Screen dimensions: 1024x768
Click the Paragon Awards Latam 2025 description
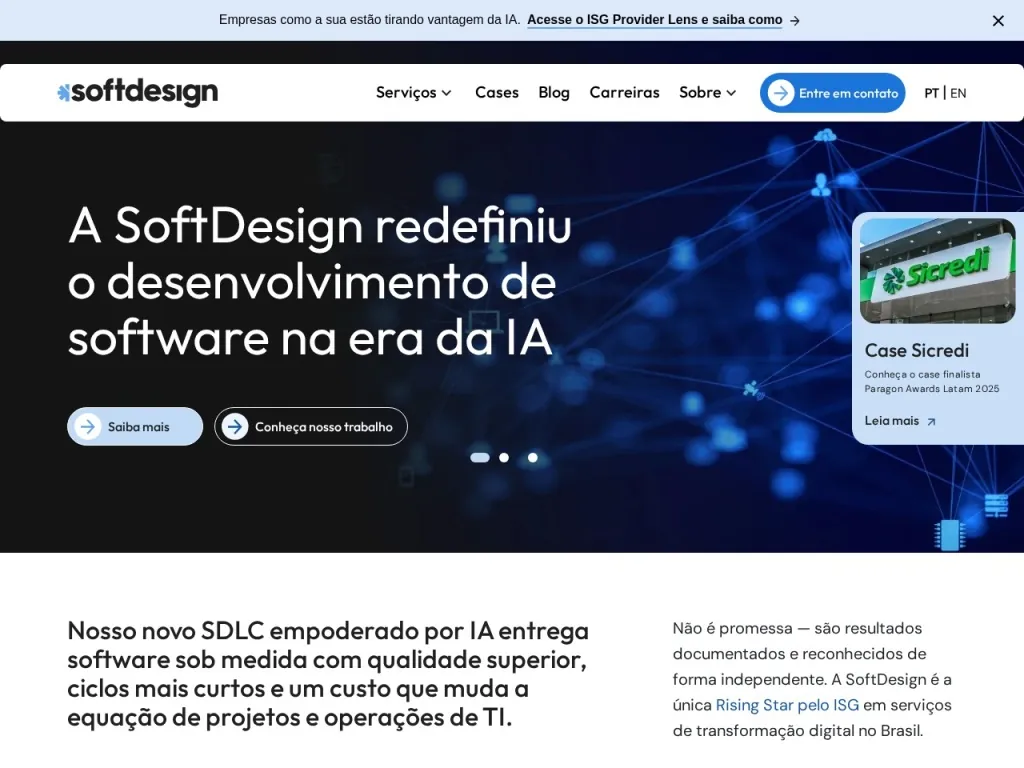931,381
